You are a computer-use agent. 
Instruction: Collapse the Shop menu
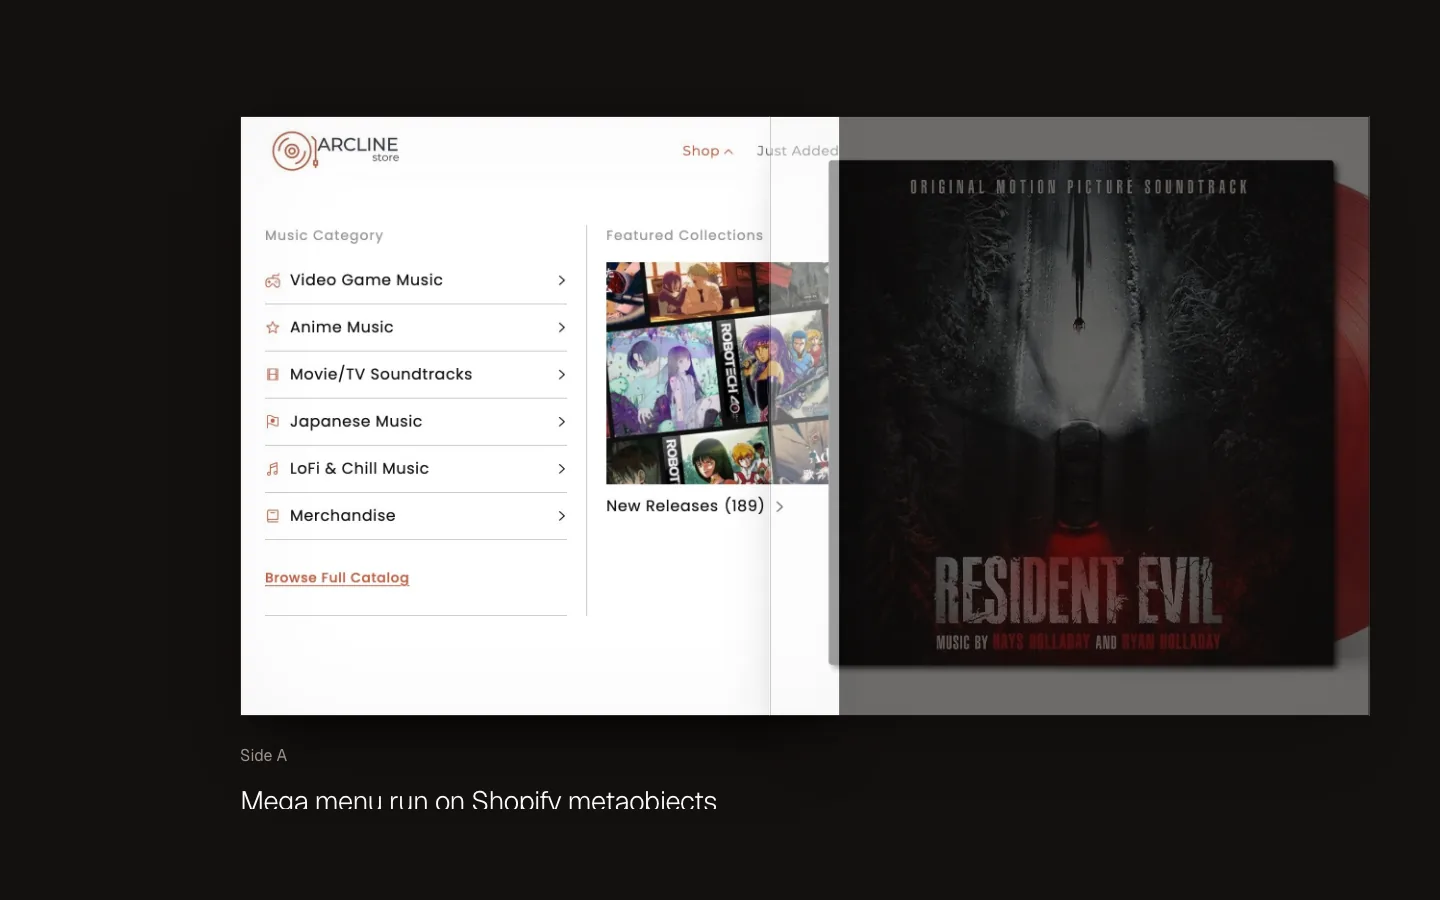708,151
